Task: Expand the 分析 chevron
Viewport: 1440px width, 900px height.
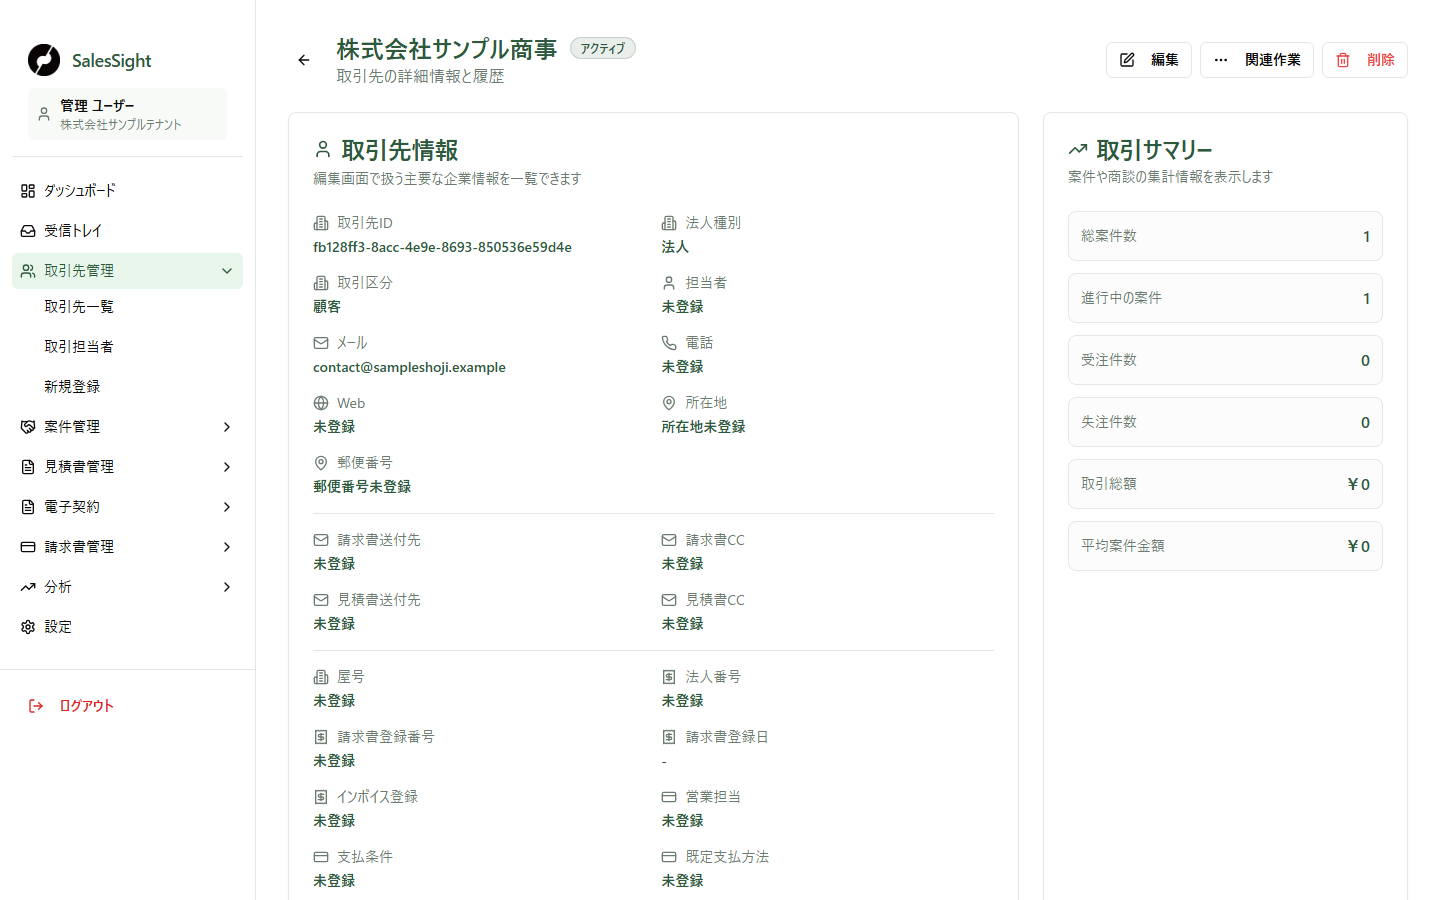Action: (227, 587)
